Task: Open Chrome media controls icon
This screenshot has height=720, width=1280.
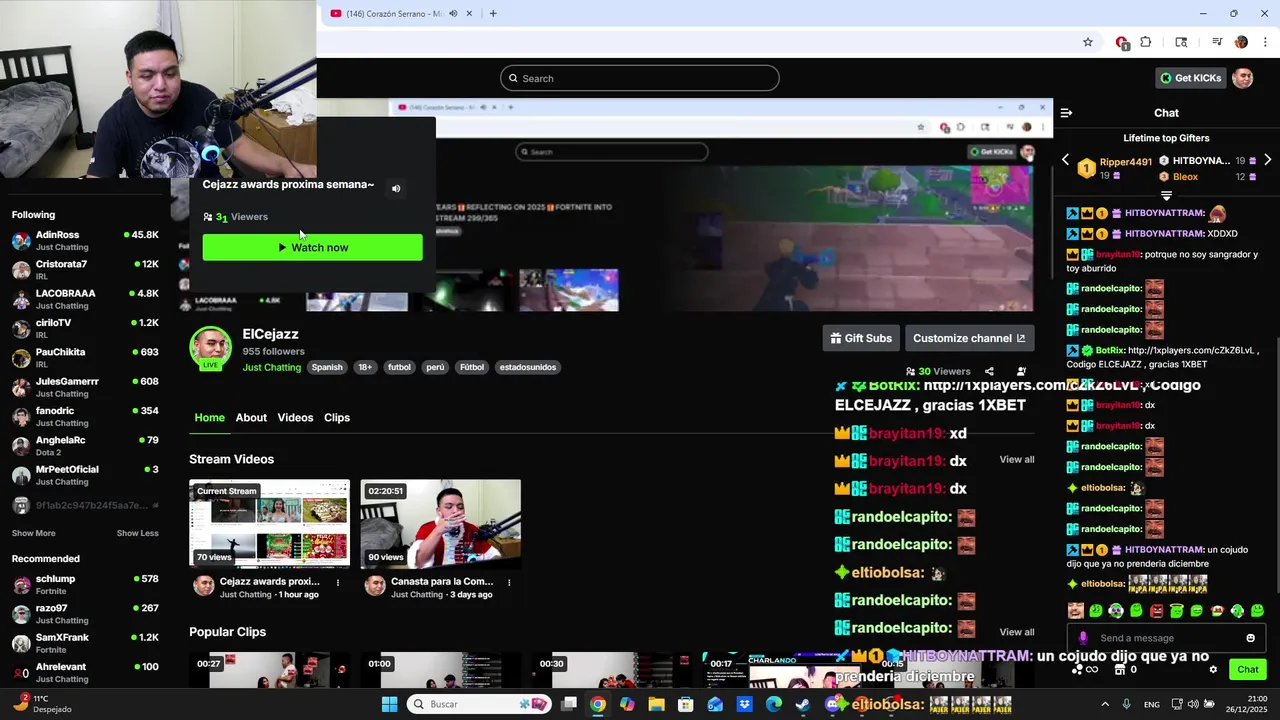Action: pos(1217,42)
